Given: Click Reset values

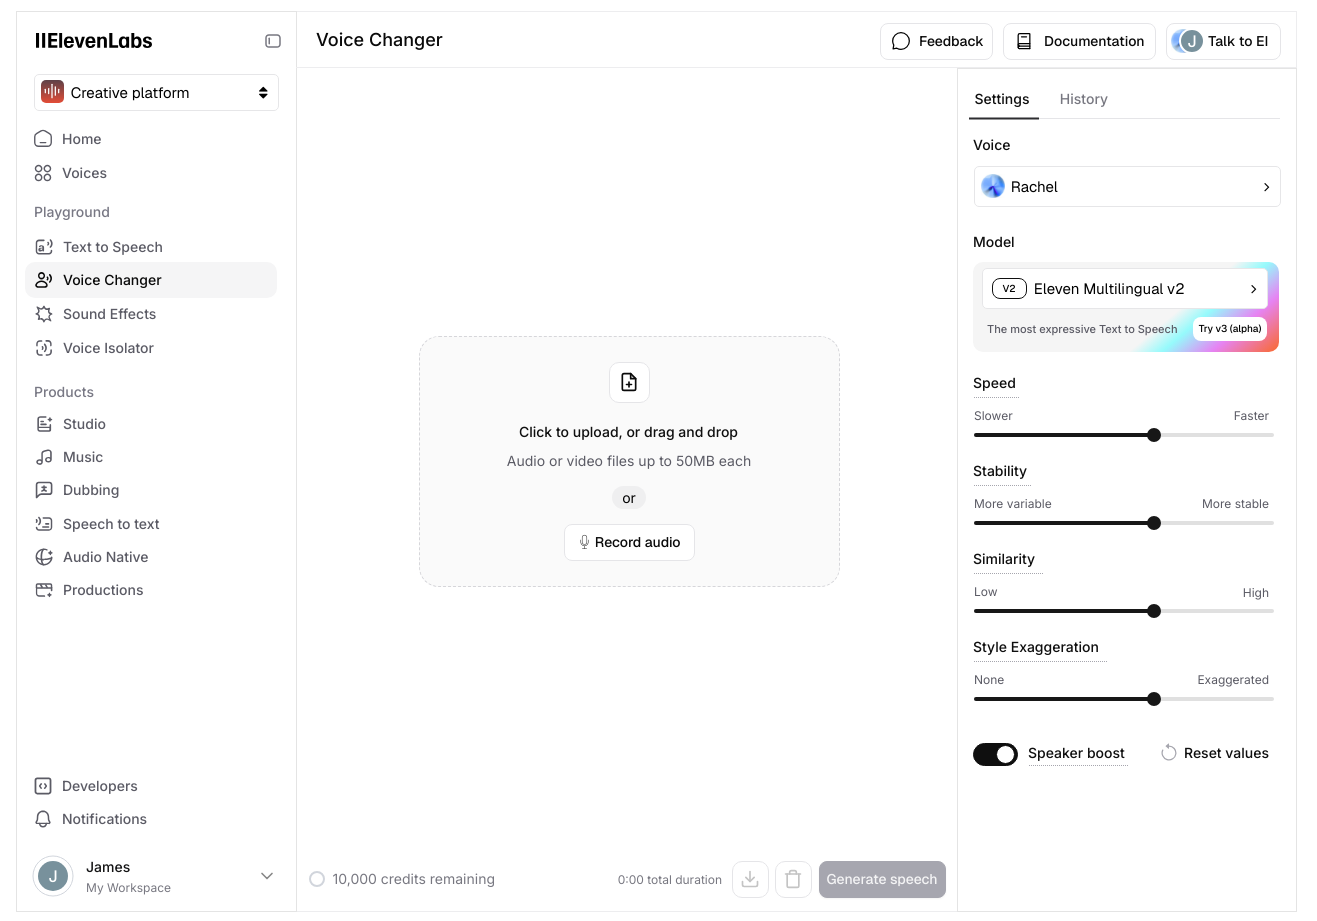Looking at the screenshot, I should (x=1214, y=753).
